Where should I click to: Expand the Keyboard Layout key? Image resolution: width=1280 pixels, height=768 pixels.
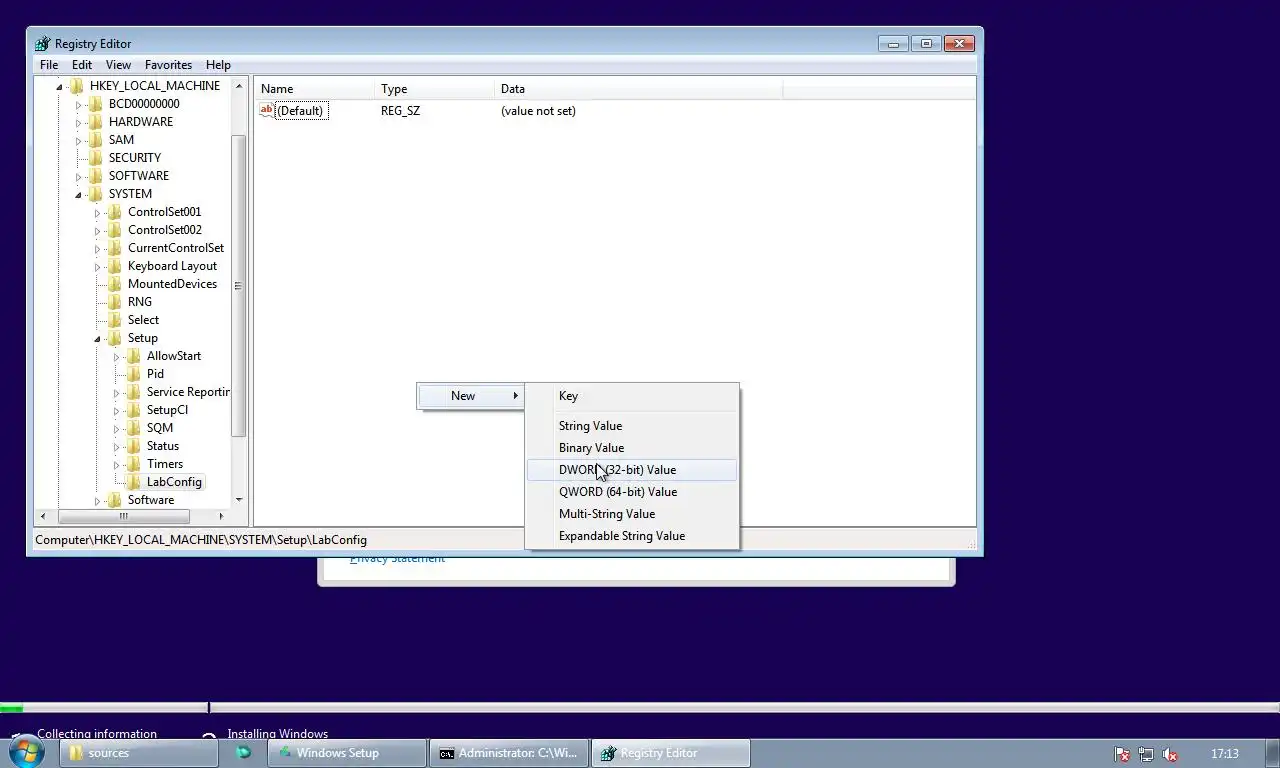(97, 266)
